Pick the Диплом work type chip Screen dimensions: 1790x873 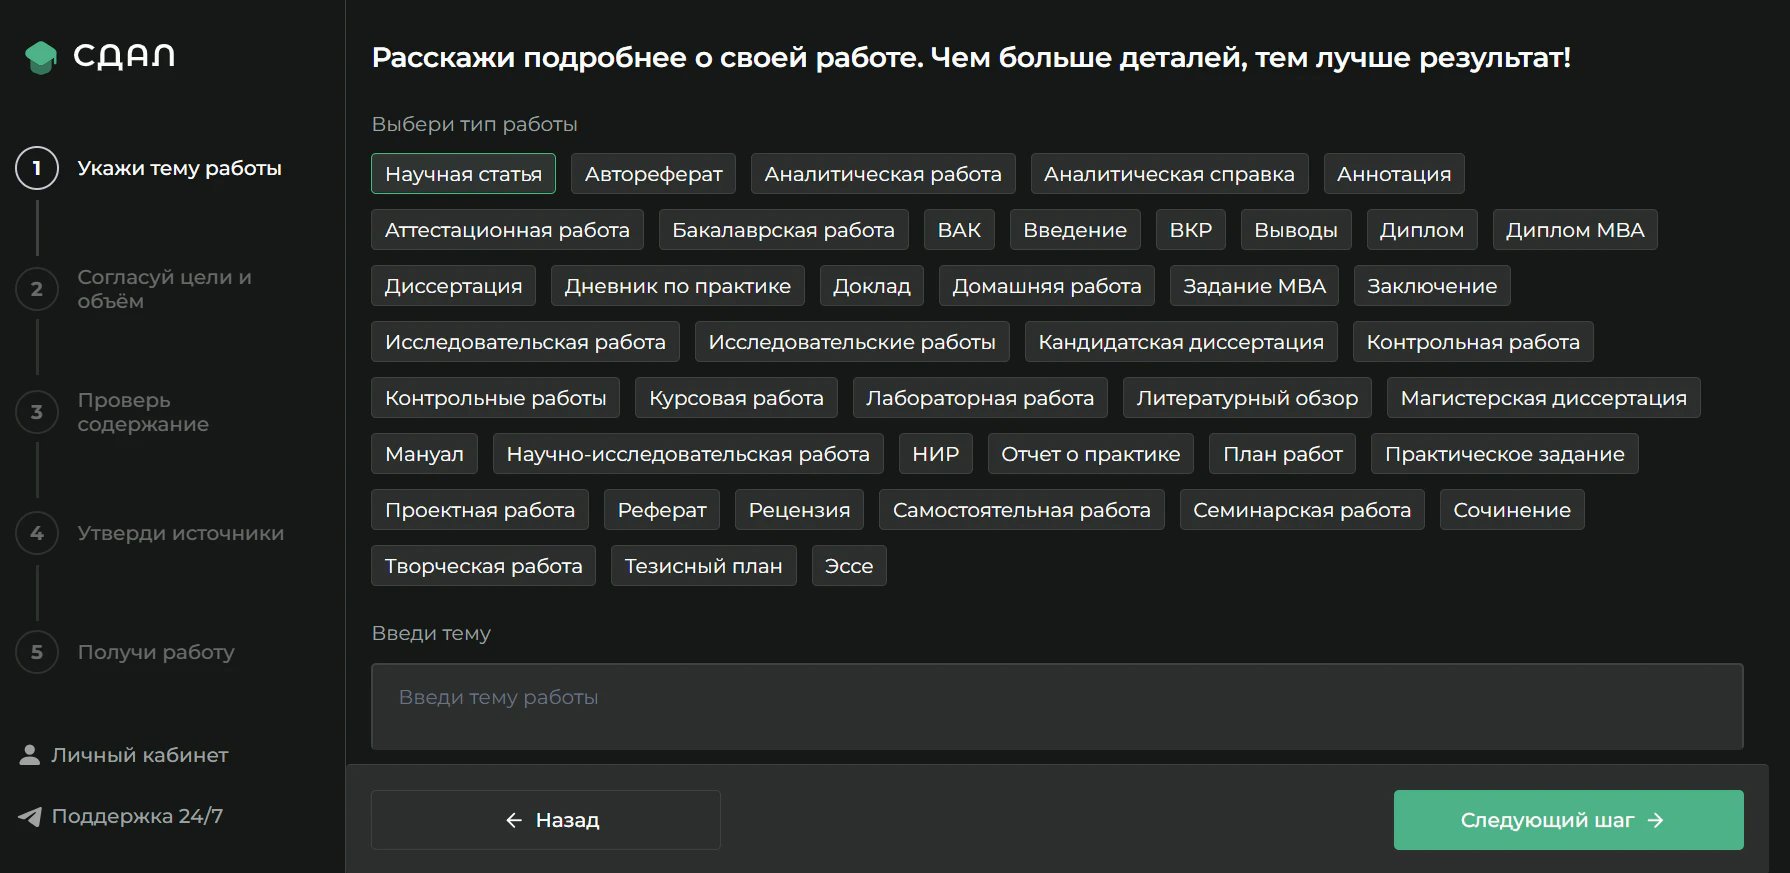tap(1421, 230)
